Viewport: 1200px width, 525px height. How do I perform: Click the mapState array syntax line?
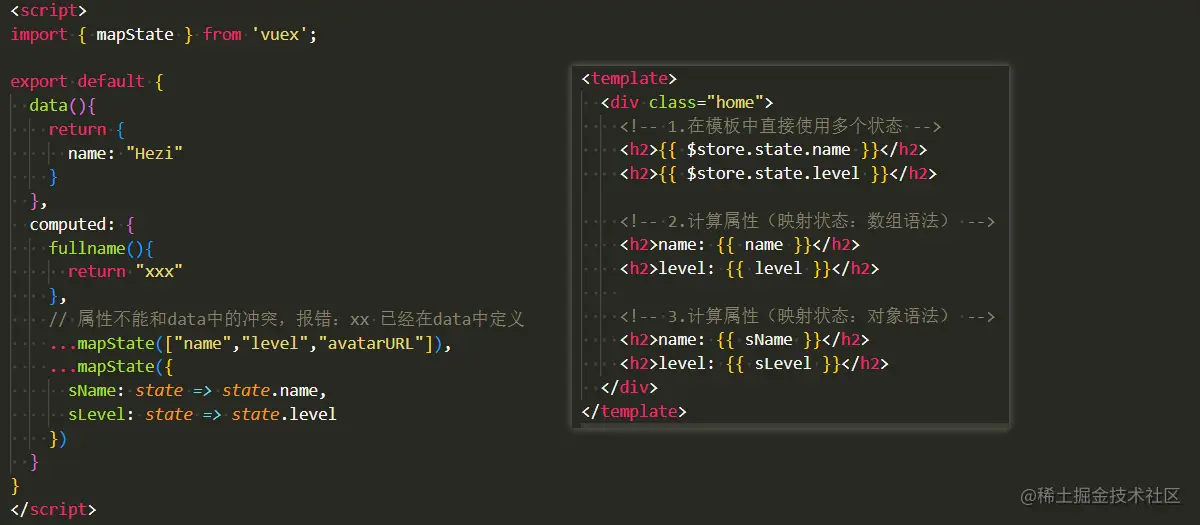[251, 343]
